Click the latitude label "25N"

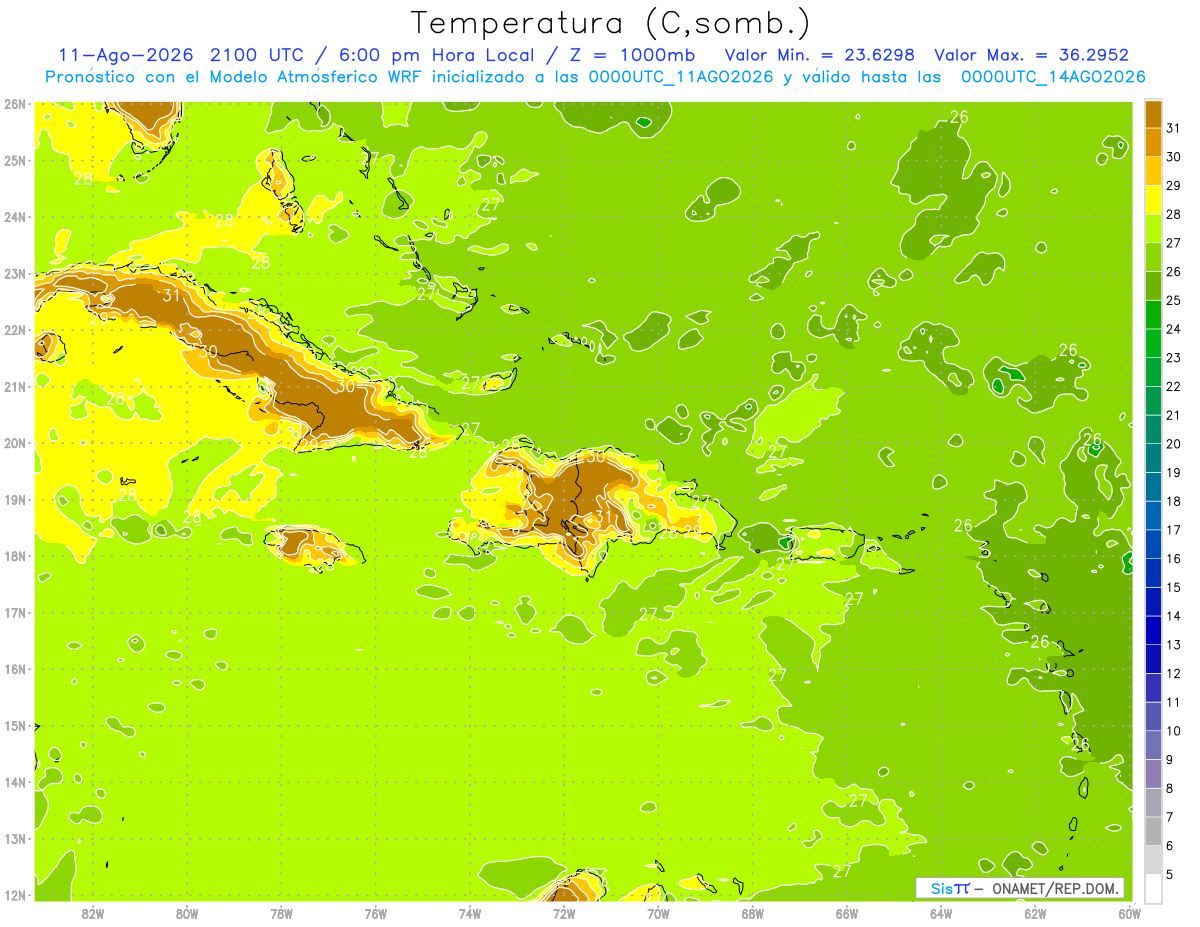pyautogui.click(x=15, y=161)
